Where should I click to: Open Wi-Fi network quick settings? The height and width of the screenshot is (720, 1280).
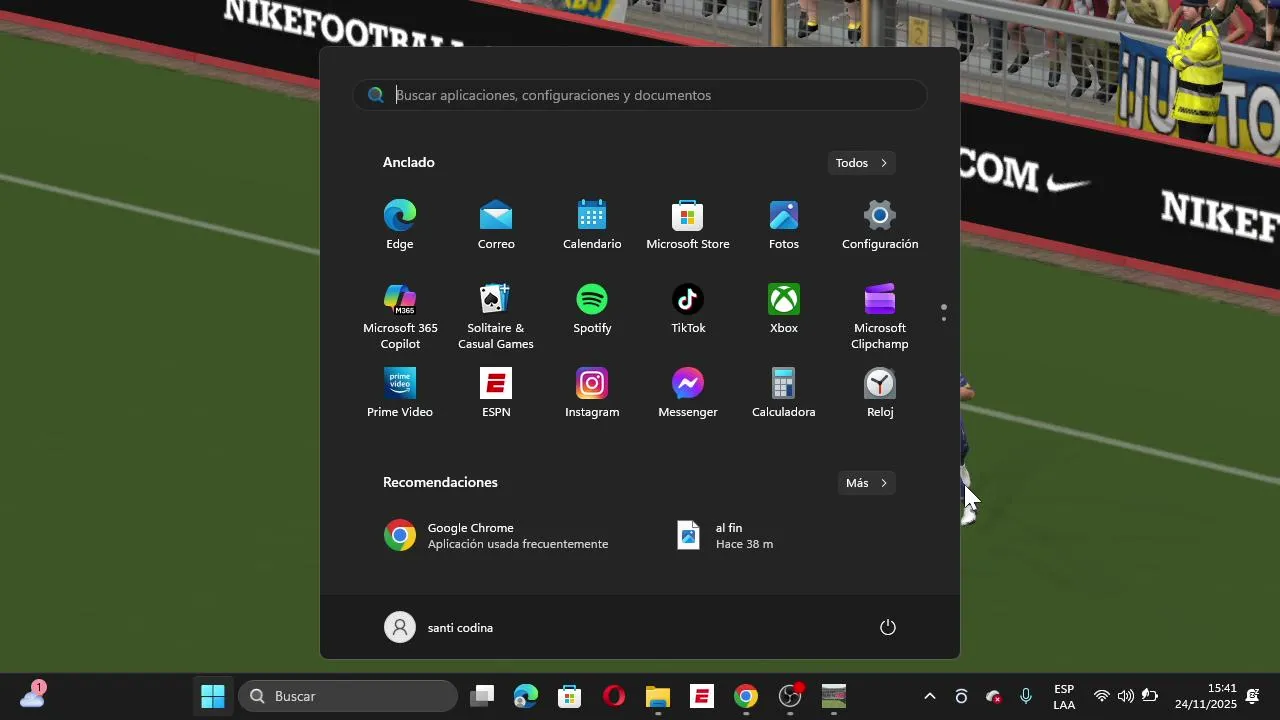1102,696
